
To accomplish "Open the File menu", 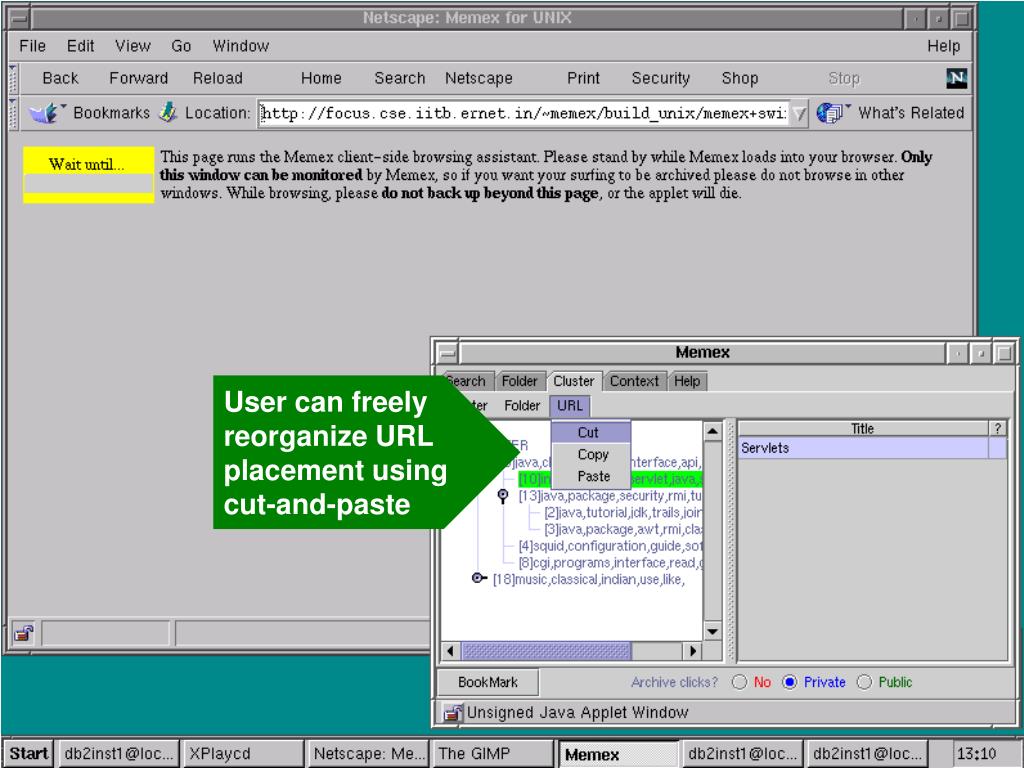I will point(32,46).
